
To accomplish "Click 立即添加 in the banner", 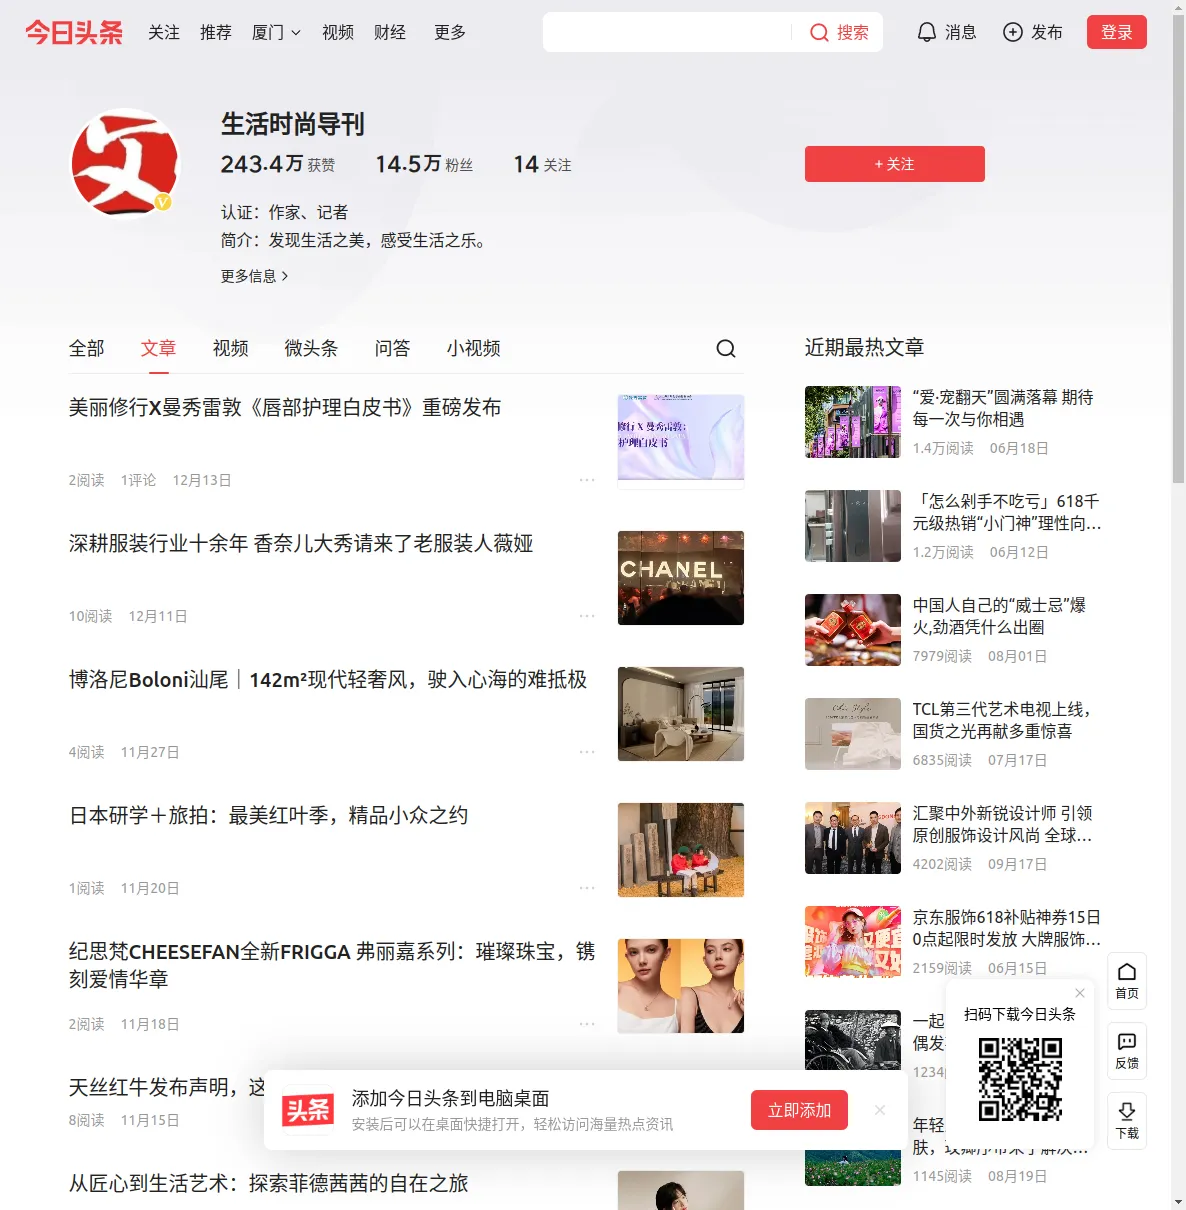I will tap(800, 1110).
